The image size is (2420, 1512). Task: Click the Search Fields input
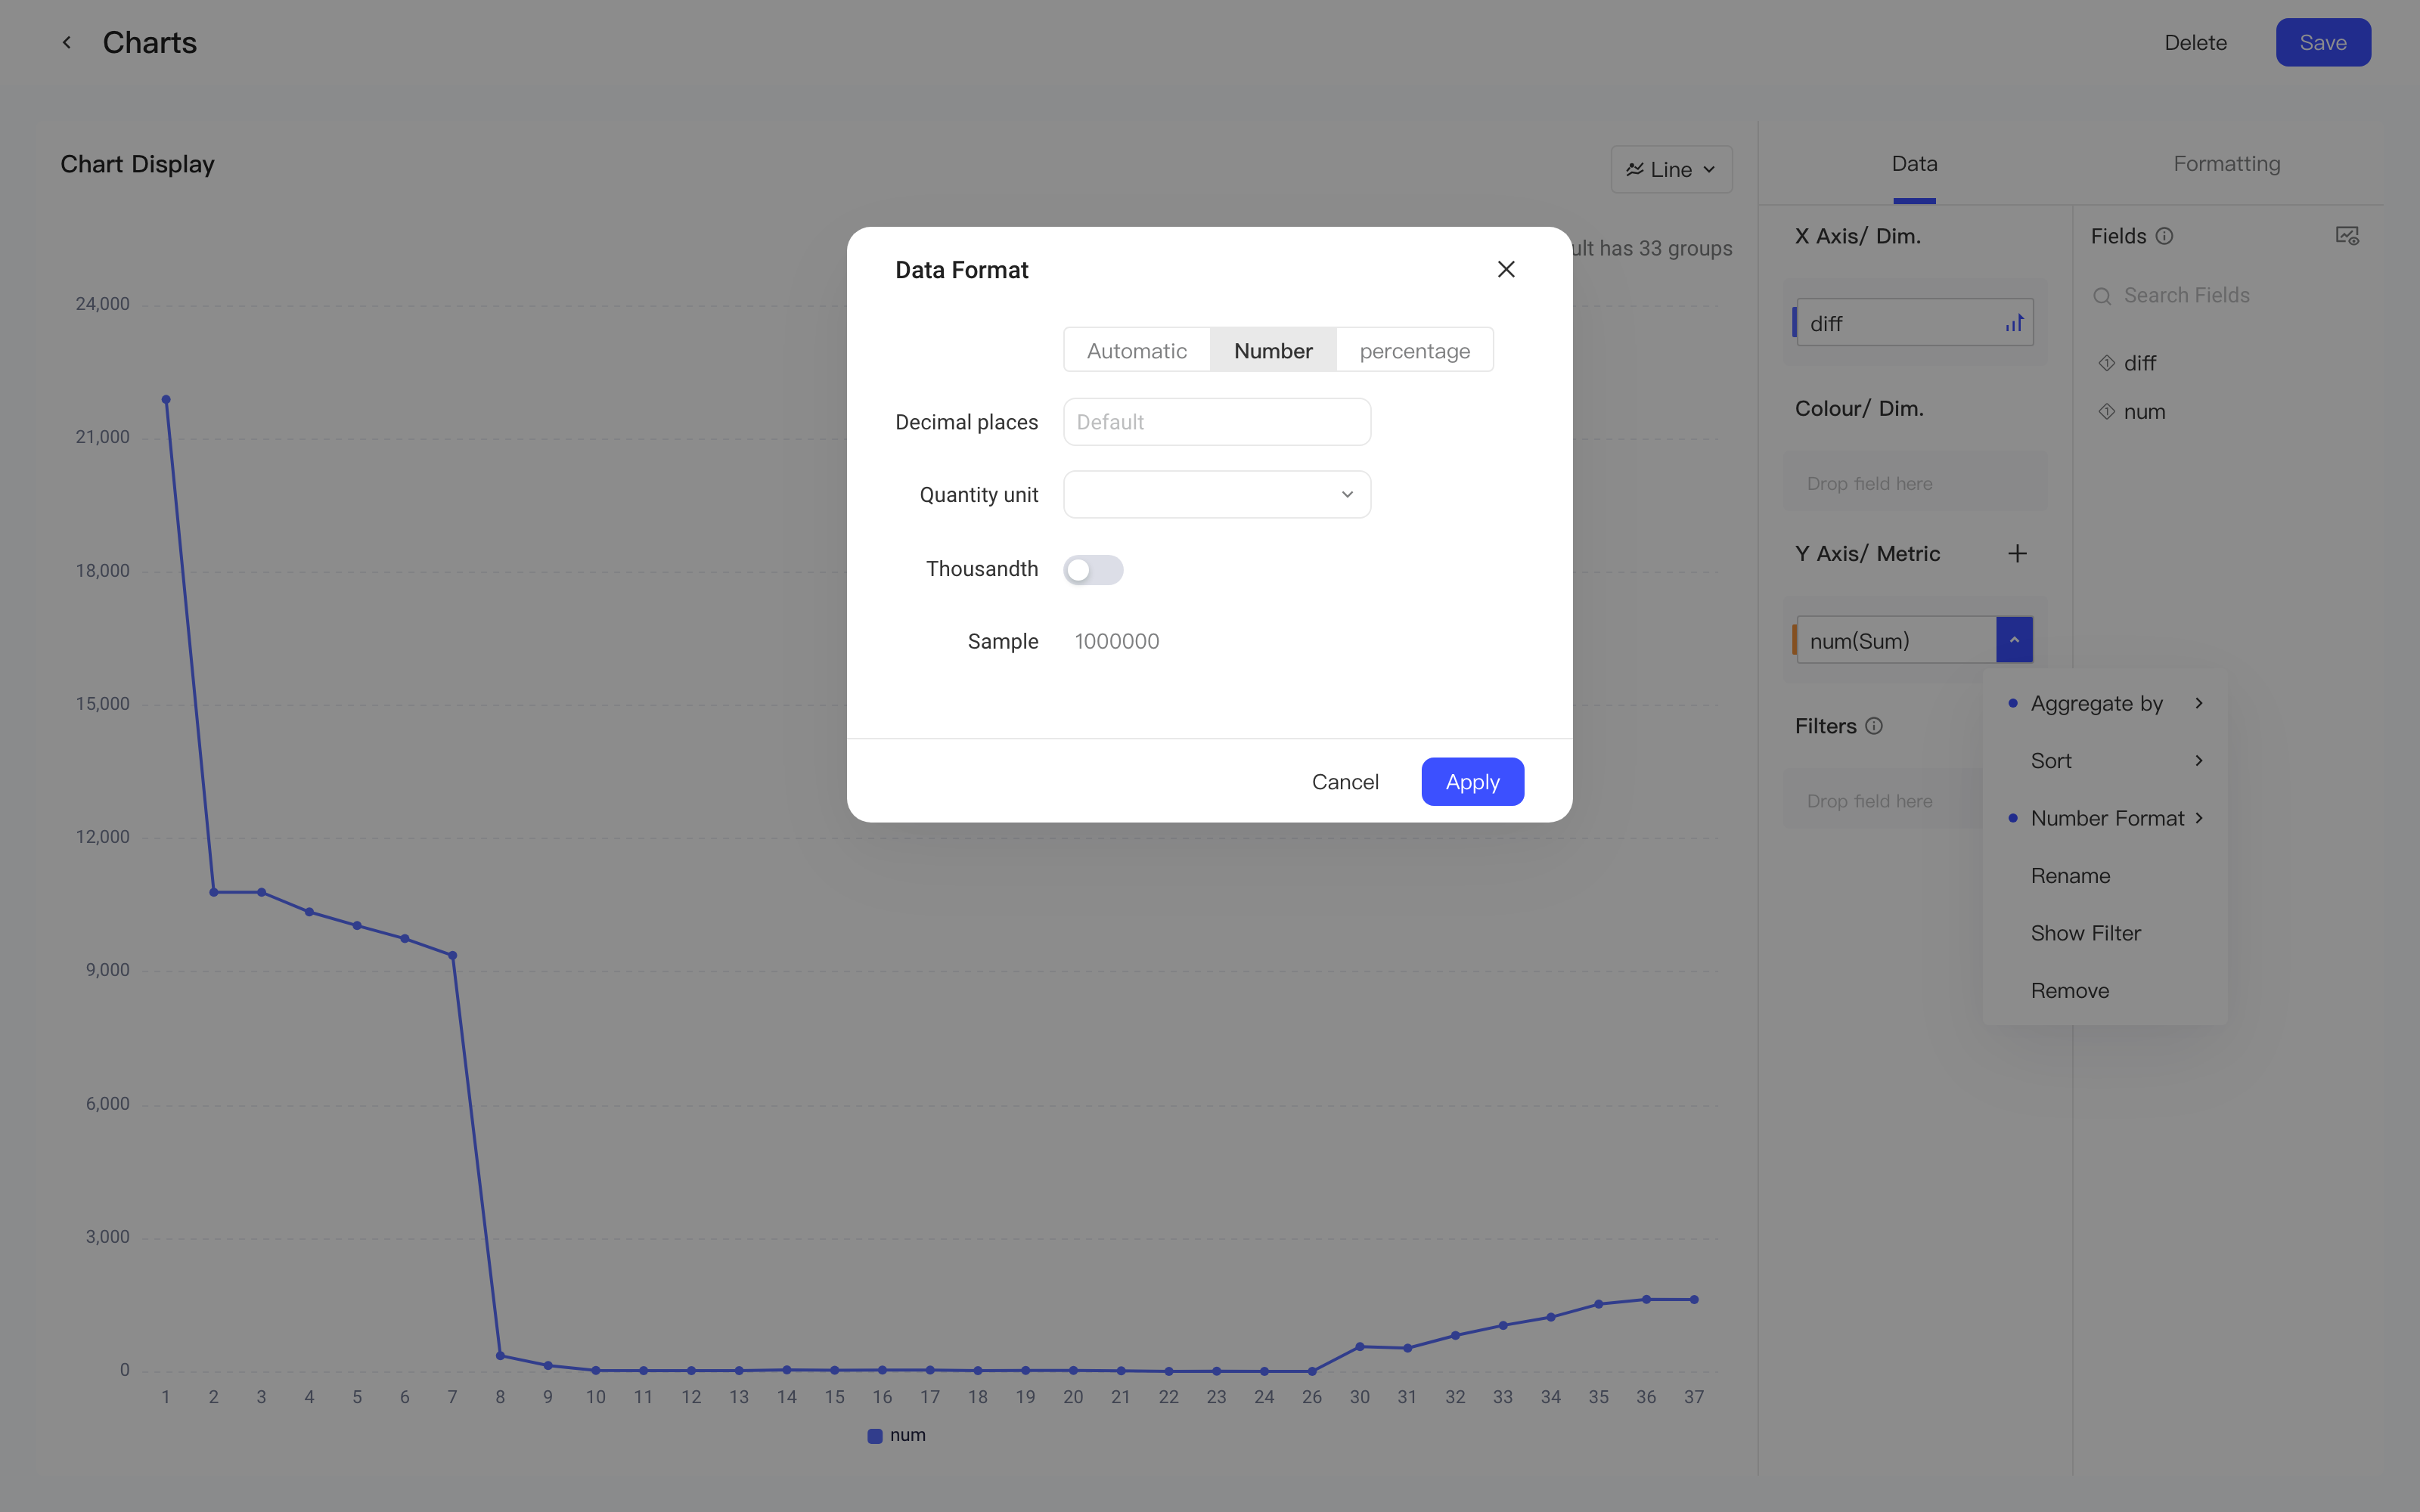(2226, 295)
